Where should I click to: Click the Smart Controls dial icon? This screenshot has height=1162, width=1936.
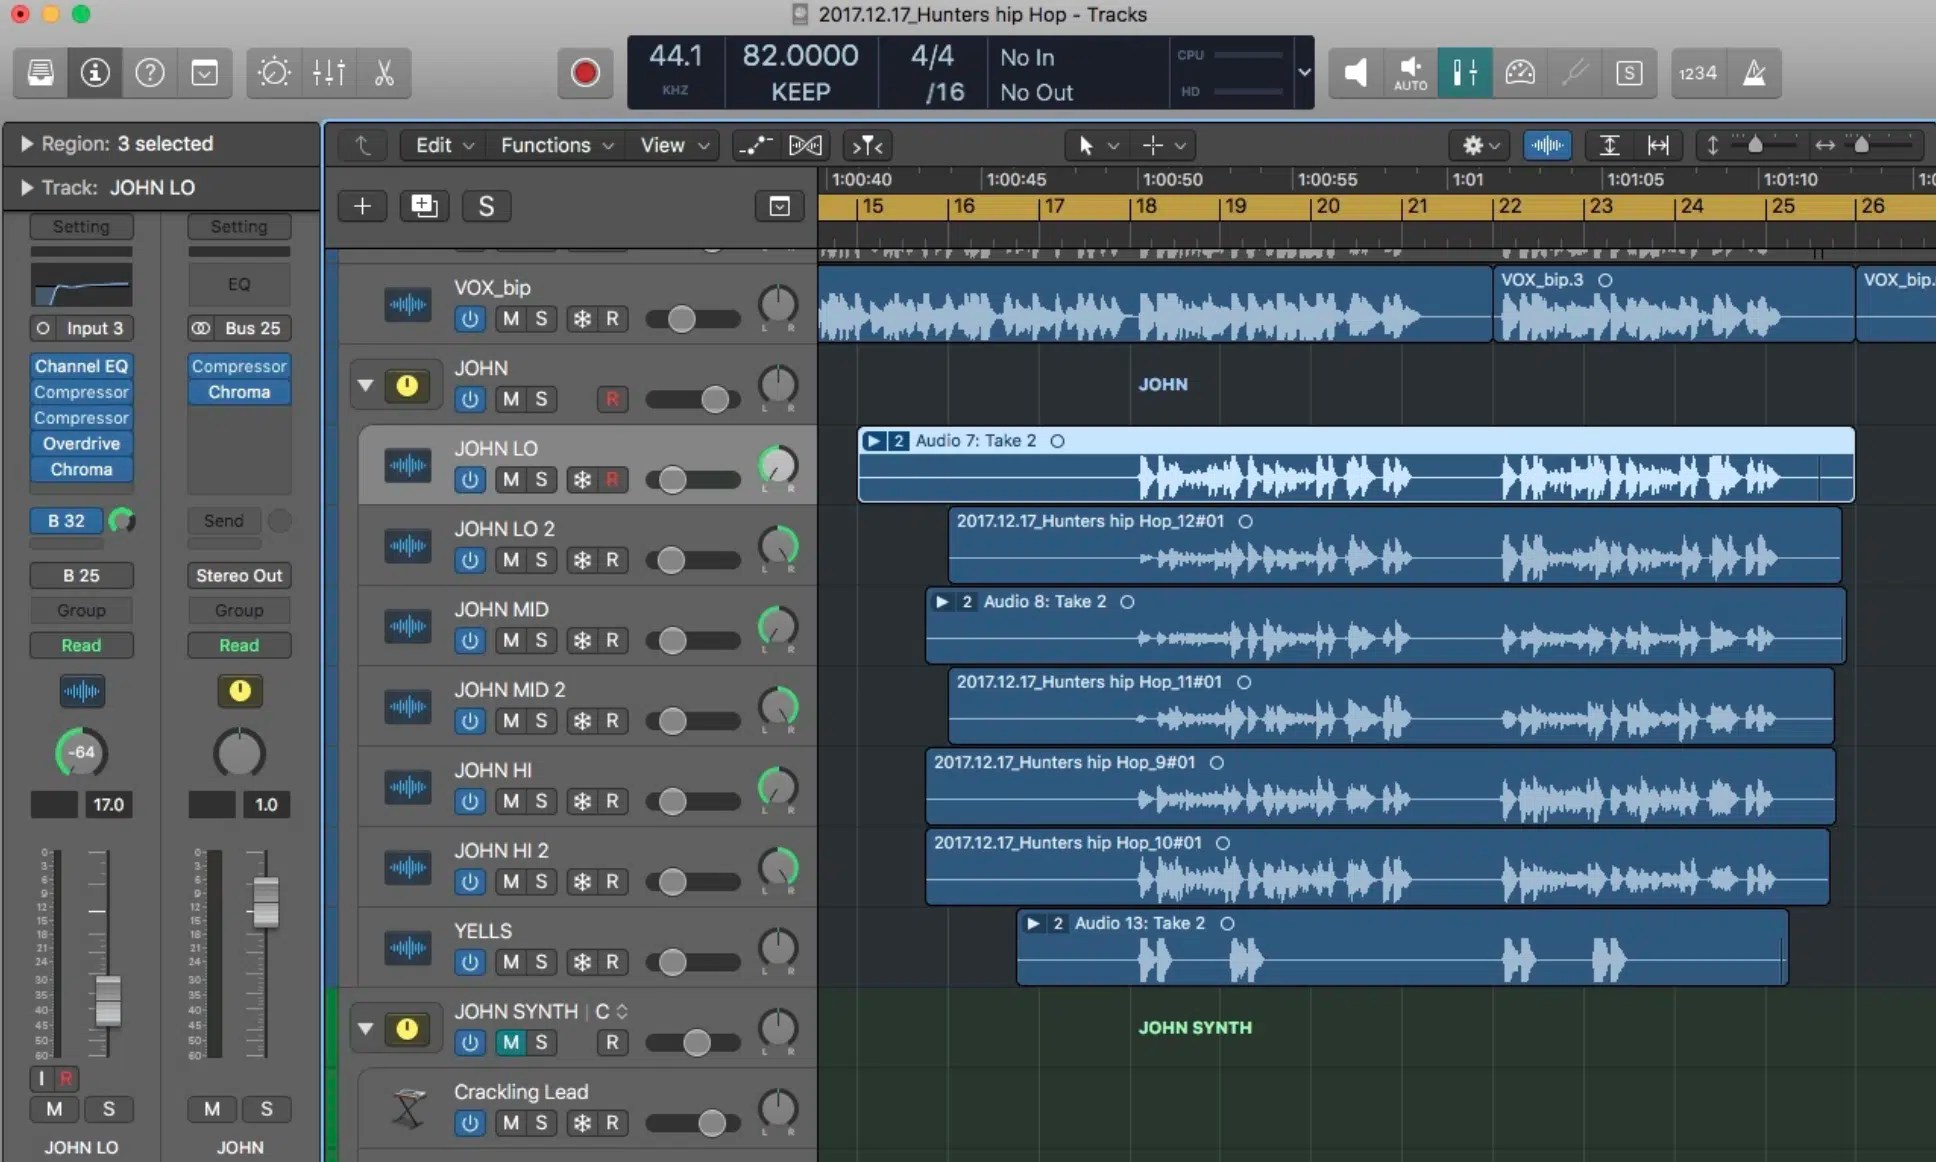pyautogui.click(x=274, y=73)
